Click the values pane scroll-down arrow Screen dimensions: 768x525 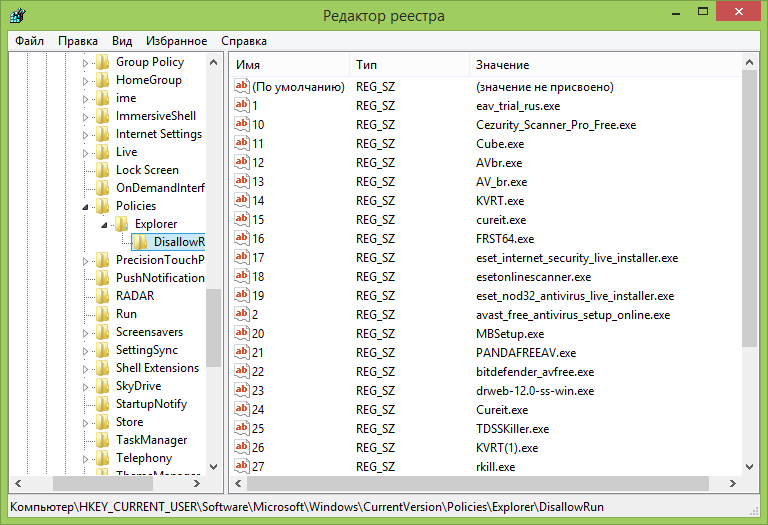[749, 466]
